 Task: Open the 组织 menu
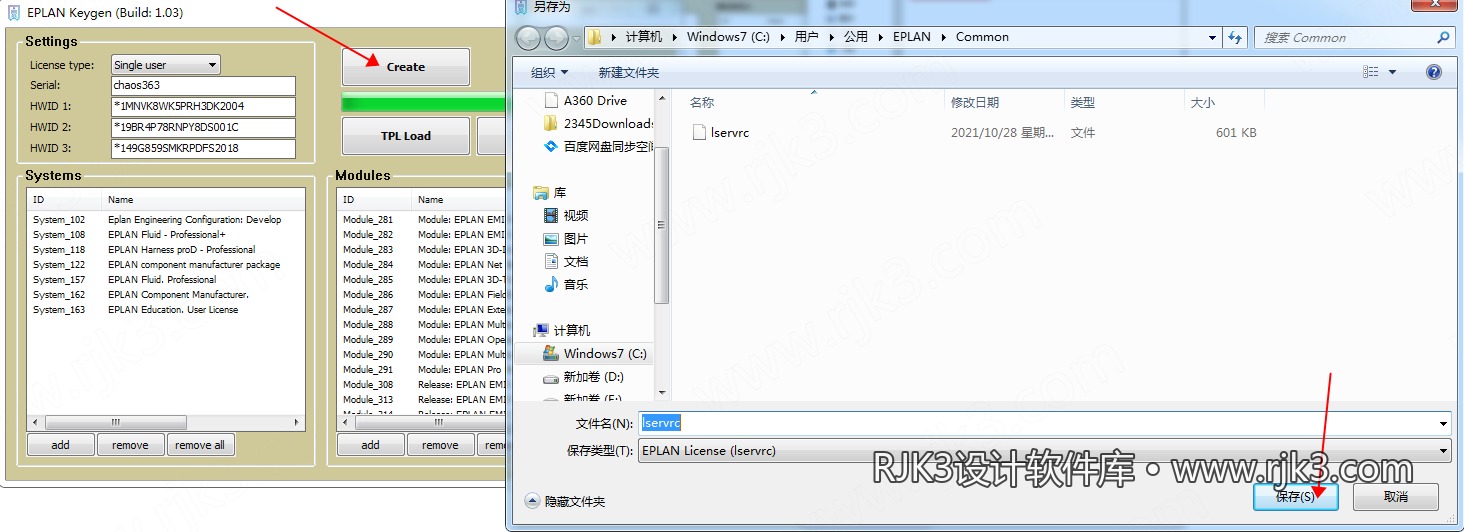click(x=549, y=72)
